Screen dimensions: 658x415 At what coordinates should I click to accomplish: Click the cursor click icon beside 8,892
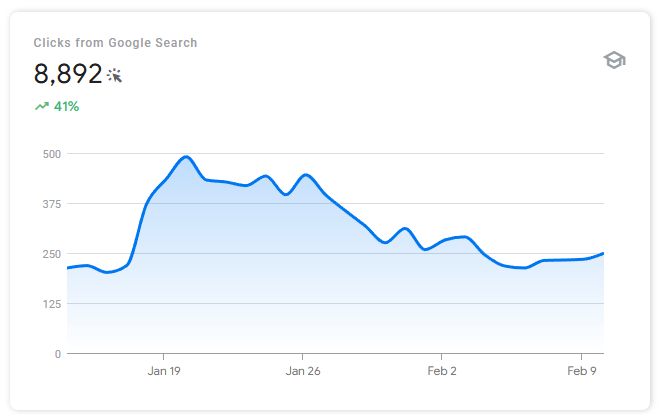(x=115, y=75)
